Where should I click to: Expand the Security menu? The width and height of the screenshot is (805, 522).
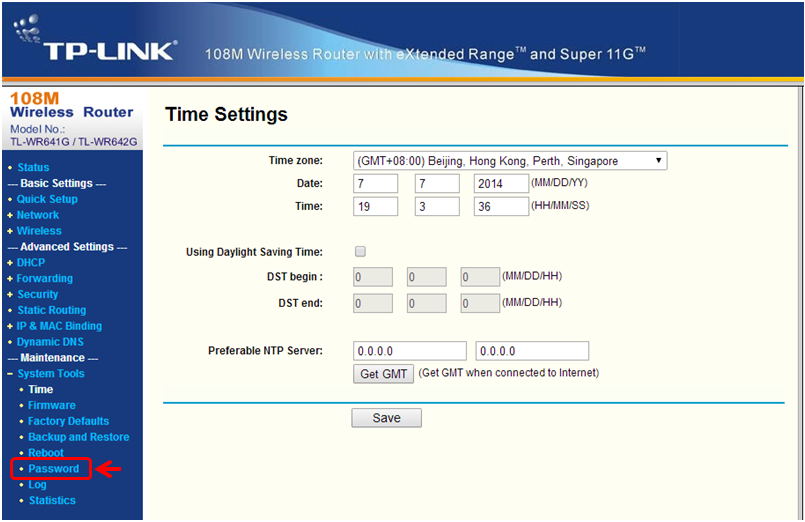(38, 294)
